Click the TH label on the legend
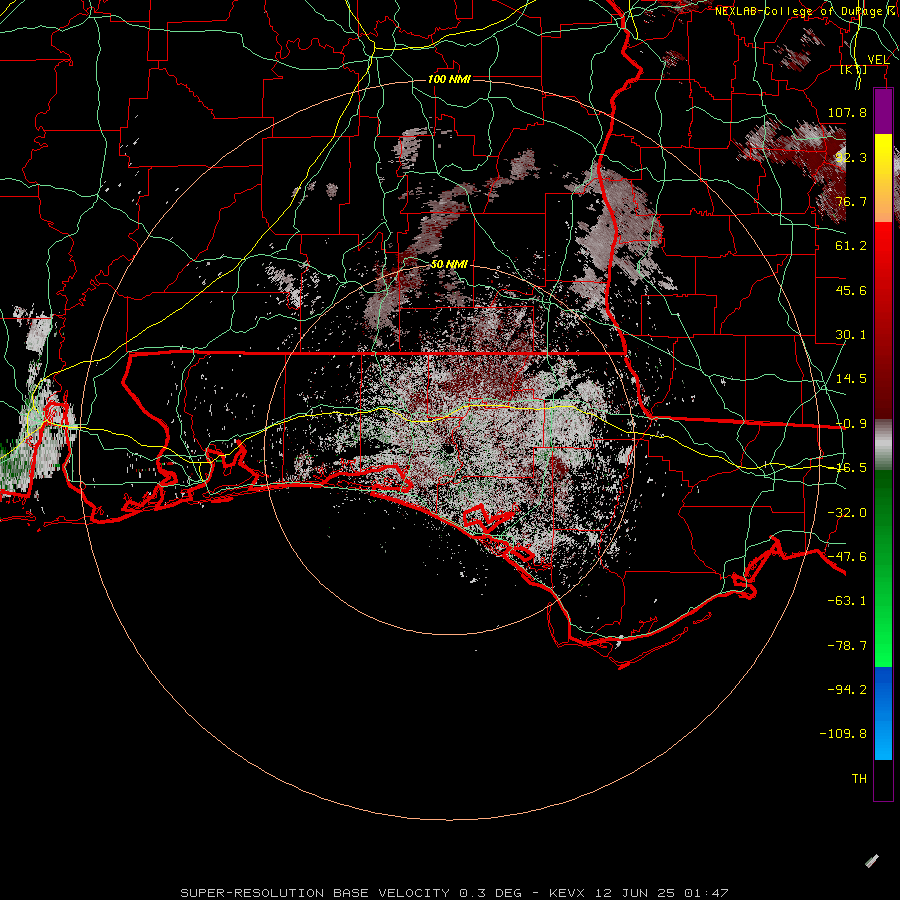The image size is (900, 900). pyautogui.click(x=859, y=779)
